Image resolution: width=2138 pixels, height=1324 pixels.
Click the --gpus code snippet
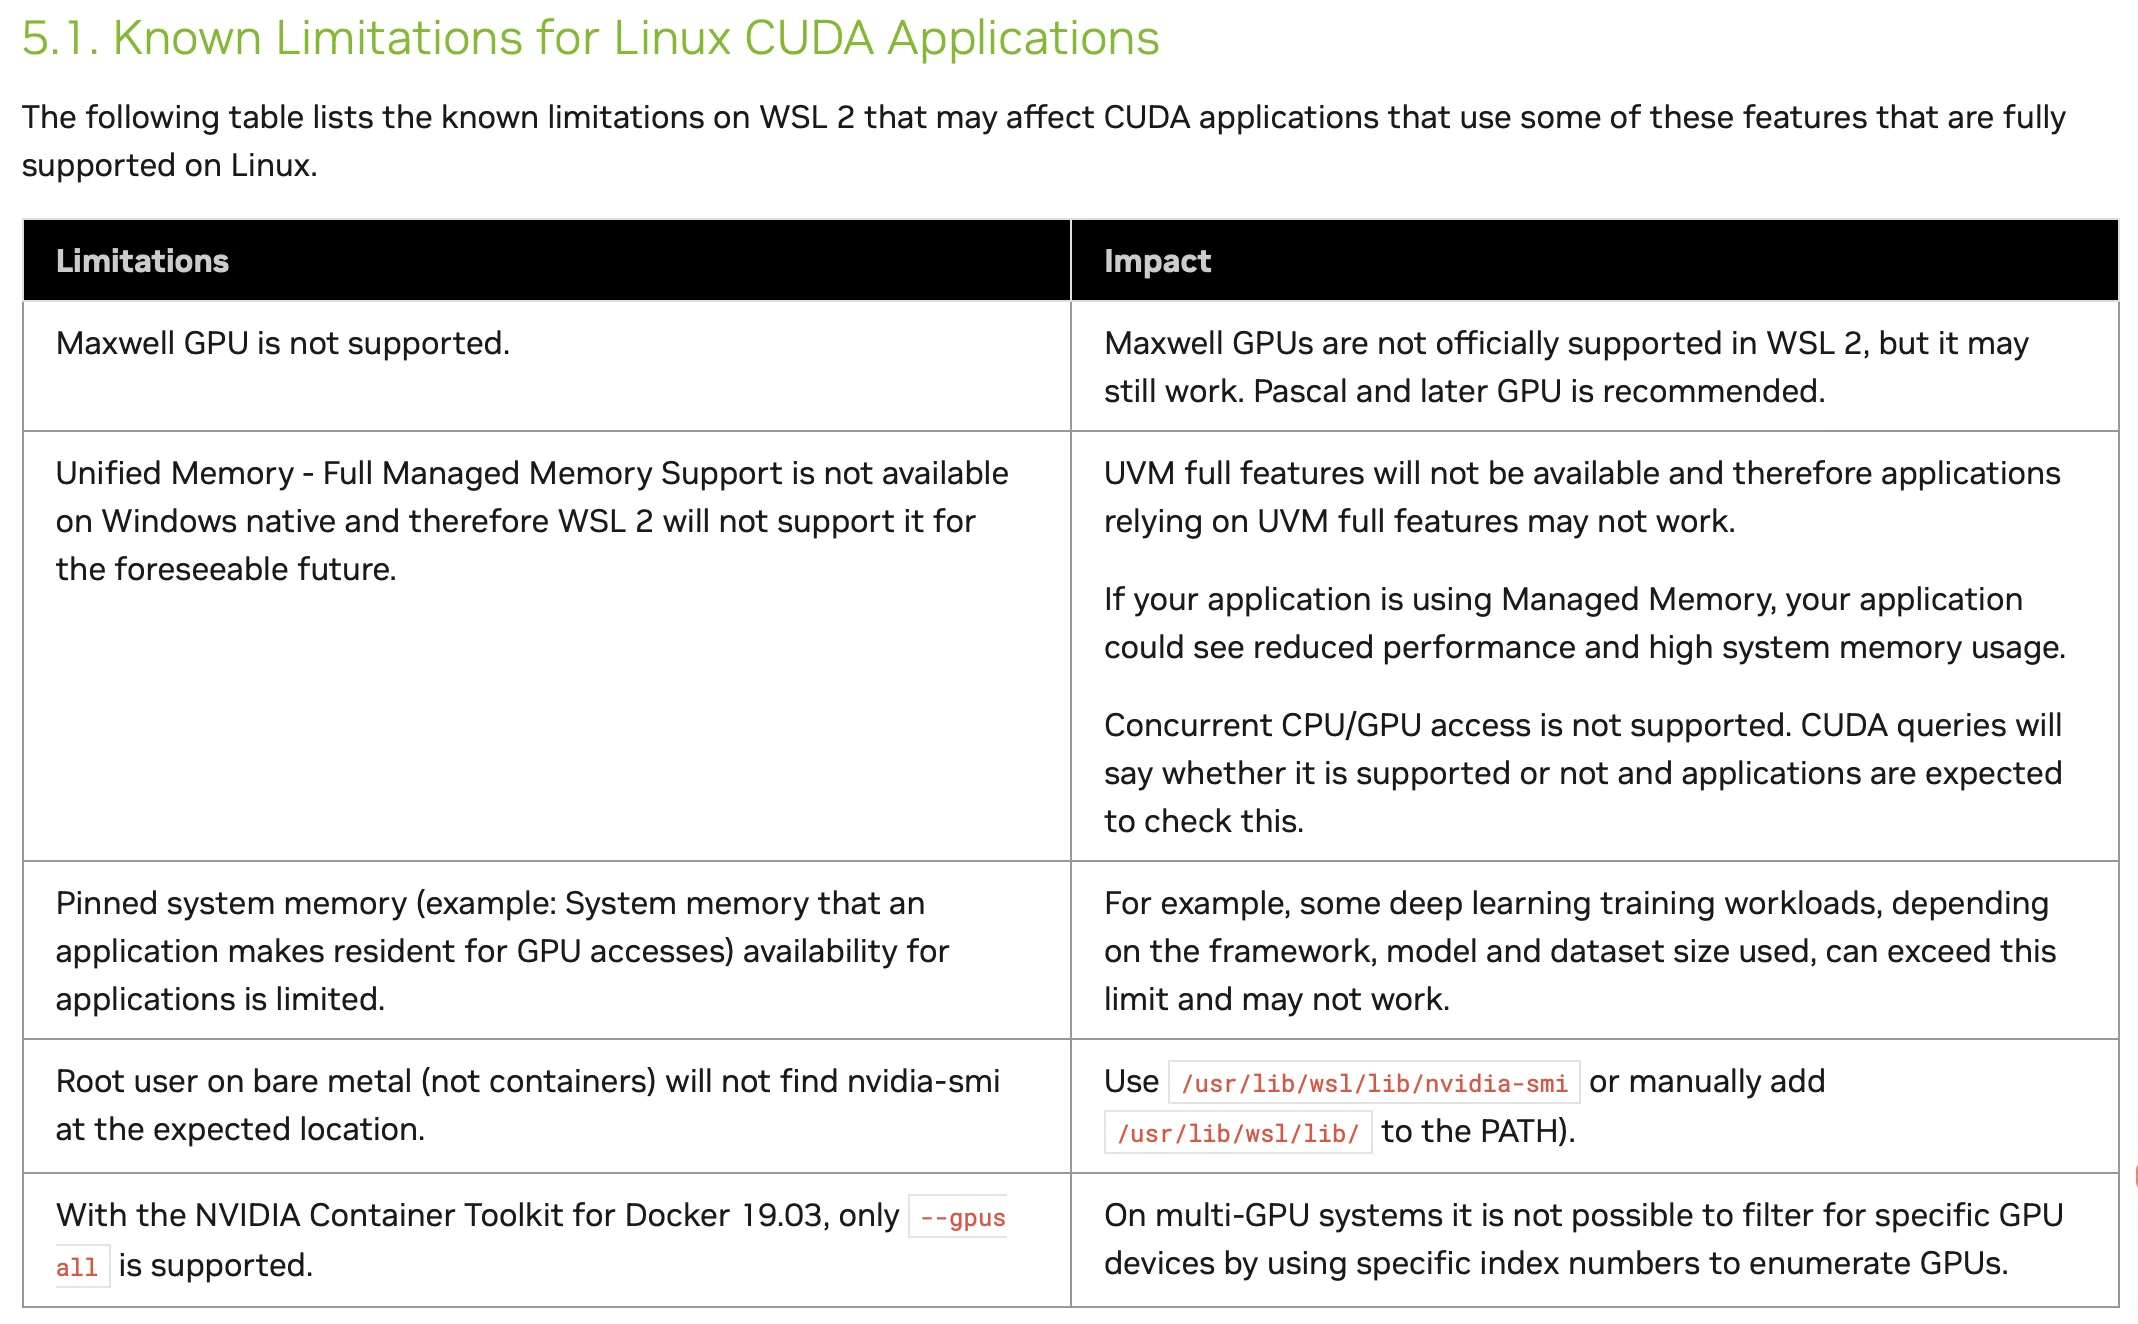click(x=961, y=1217)
